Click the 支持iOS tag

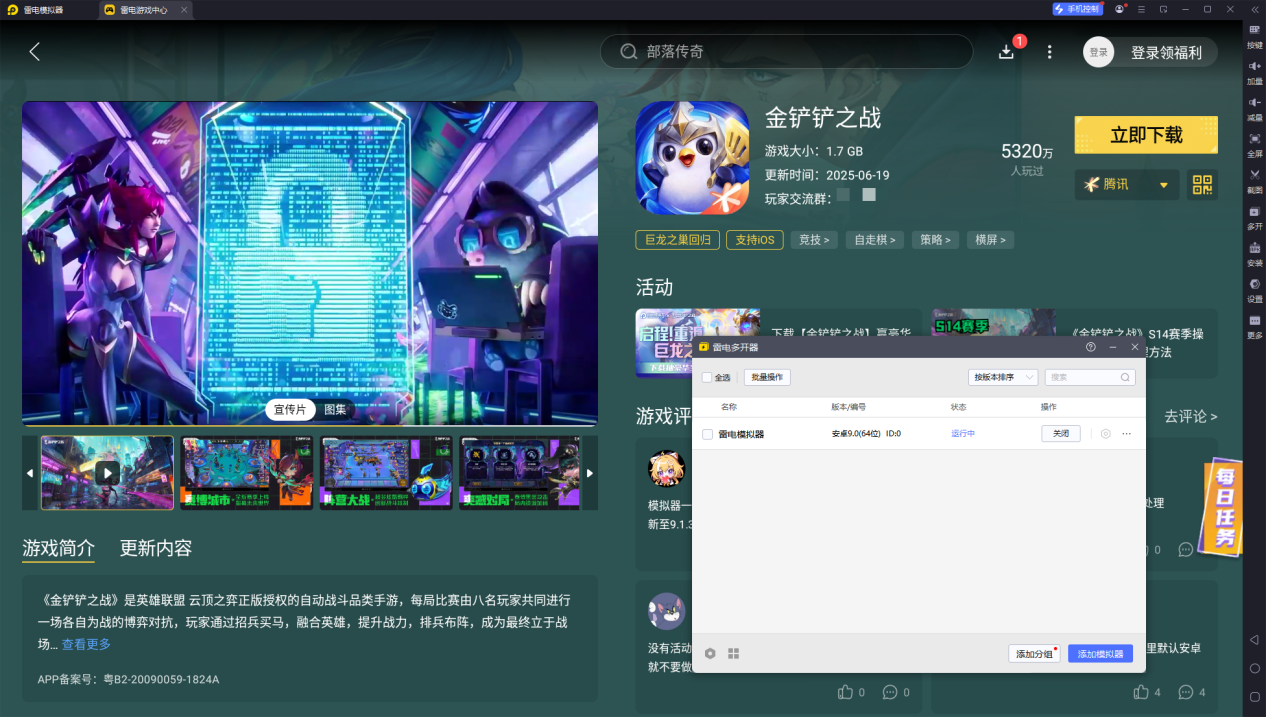coord(755,240)
